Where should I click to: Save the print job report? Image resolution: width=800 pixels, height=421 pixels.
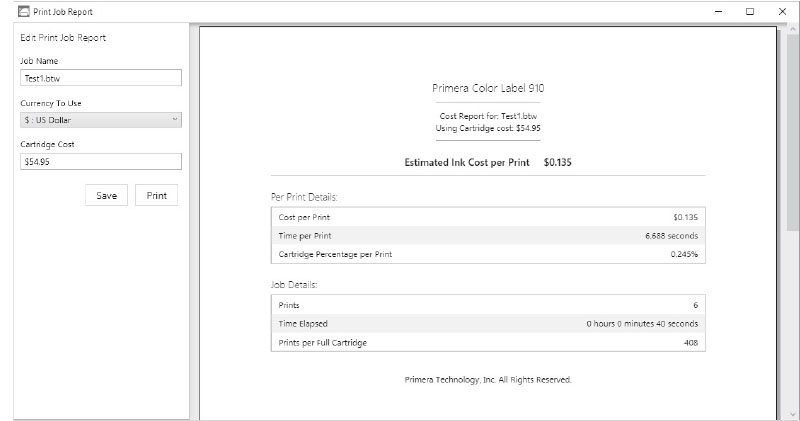pyautogui.click(x=107, y=195)
